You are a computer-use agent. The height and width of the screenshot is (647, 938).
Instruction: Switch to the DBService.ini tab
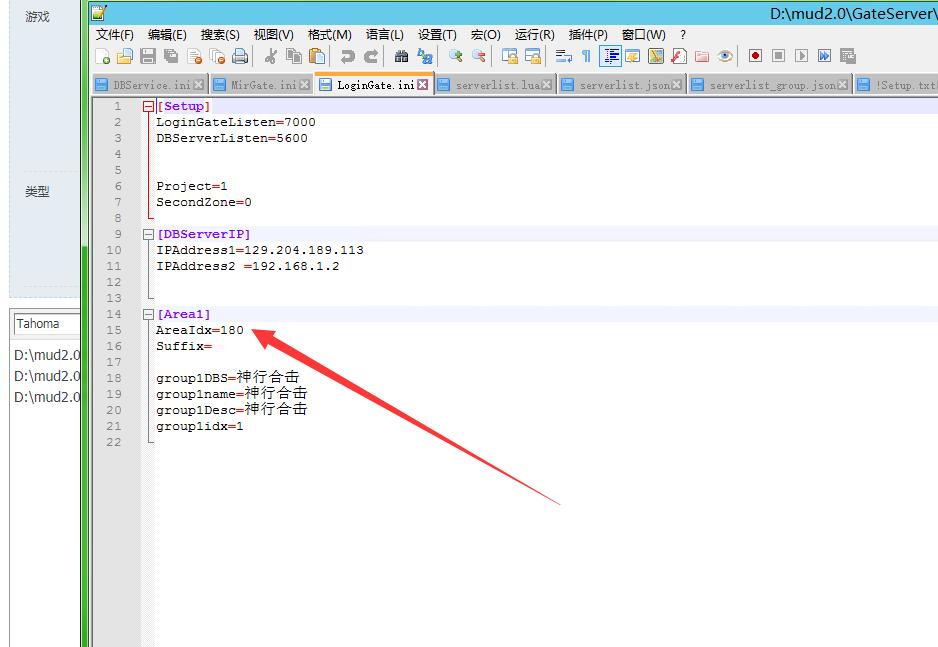pos(150,86)
